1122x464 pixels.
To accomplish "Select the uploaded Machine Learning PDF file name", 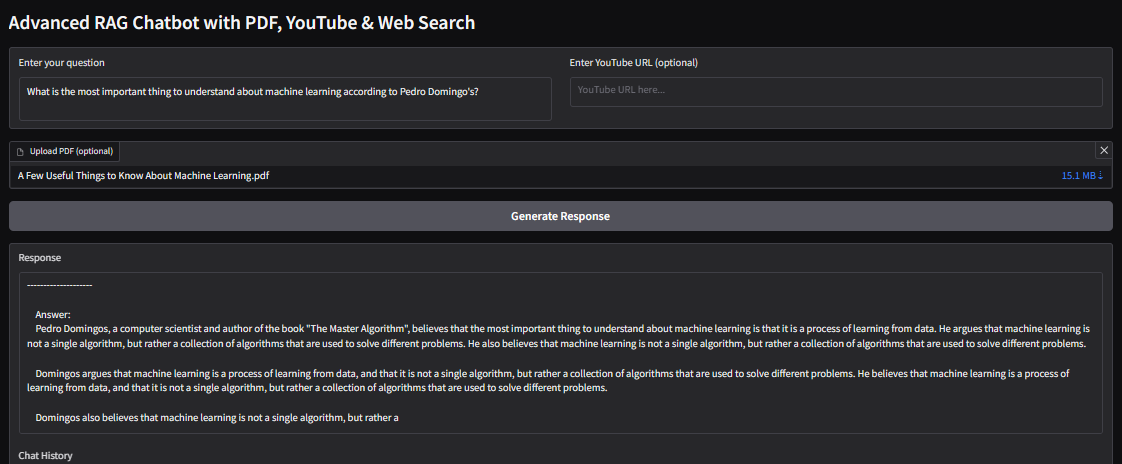I will pyautogui.click(x=143, y=176).
